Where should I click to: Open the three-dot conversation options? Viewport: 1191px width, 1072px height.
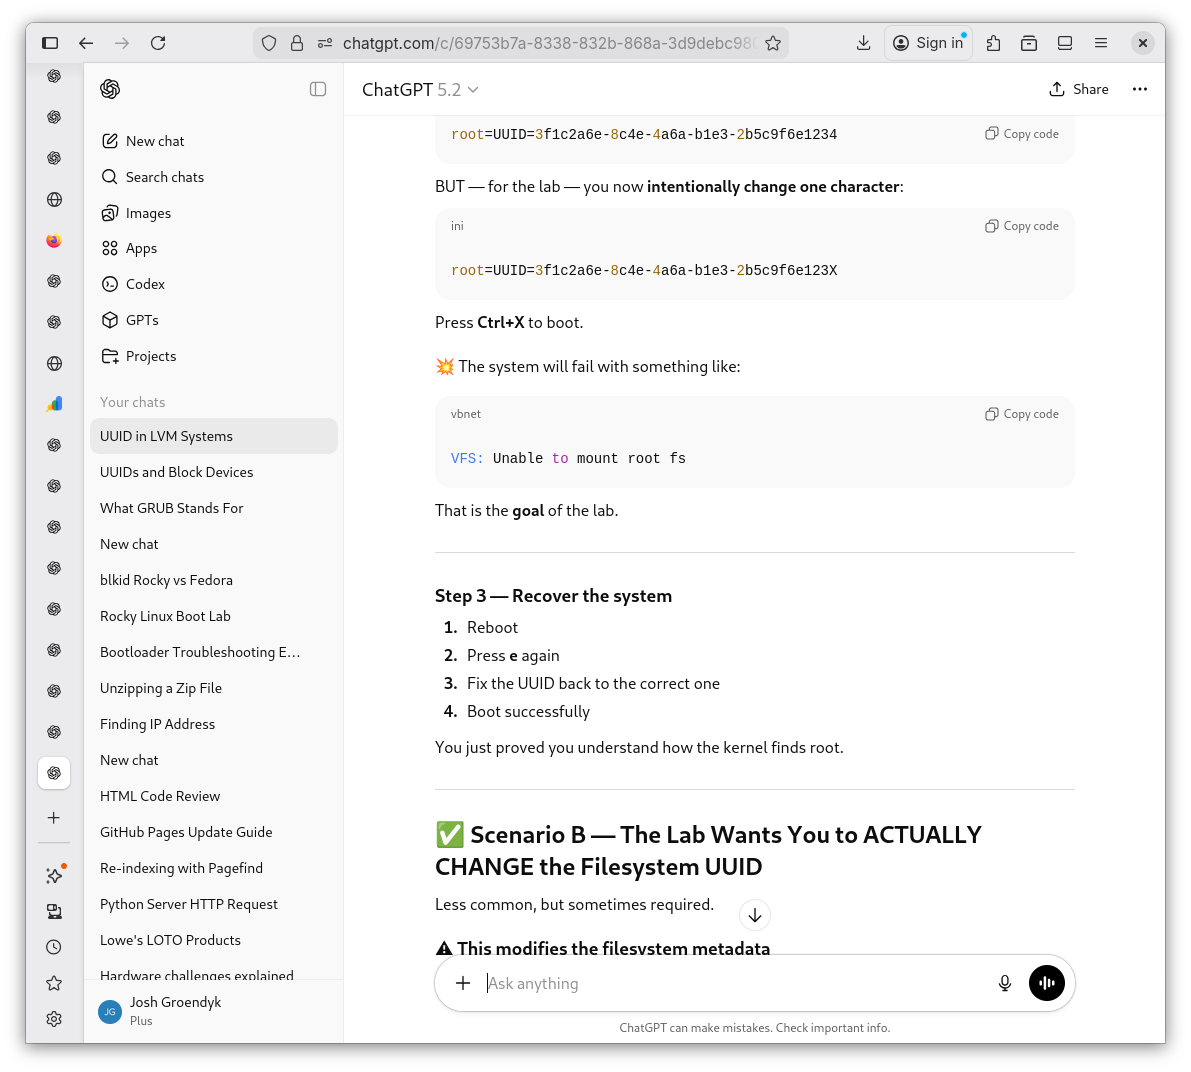tap(1139, 89)
